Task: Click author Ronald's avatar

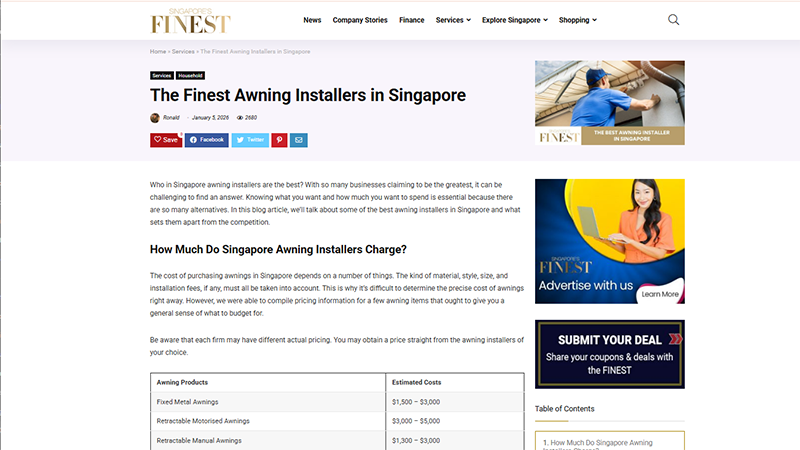Action: pyautogui.click(x=155, y=118)
